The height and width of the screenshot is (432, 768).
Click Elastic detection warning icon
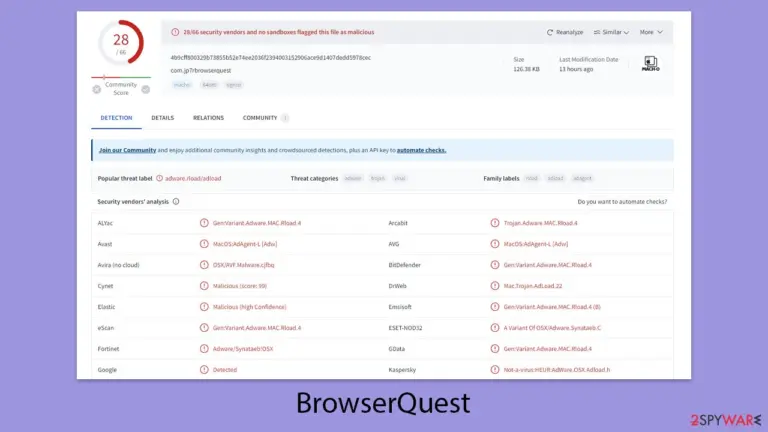[x=204, y=307]
